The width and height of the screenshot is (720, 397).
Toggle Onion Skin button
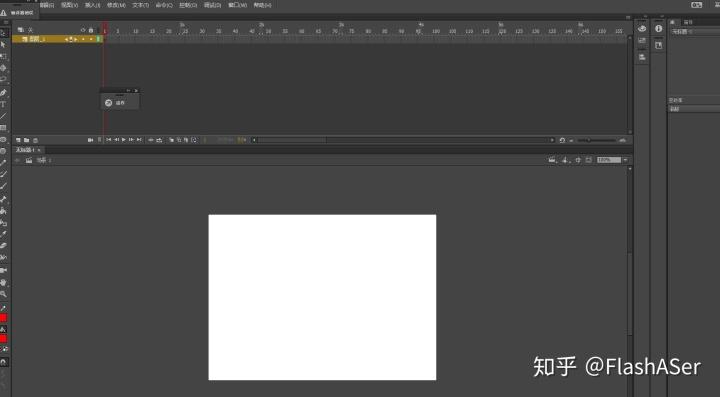point(171,140)
